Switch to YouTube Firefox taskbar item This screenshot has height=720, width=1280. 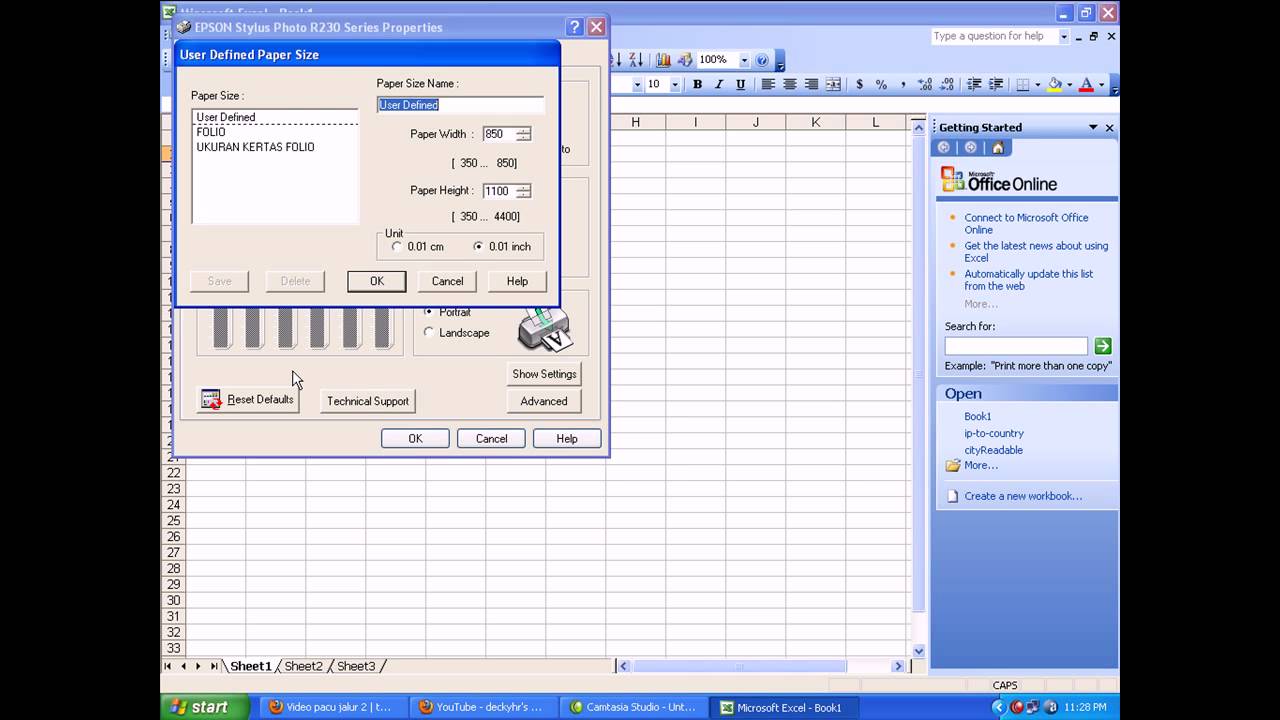[x=483, y=707]
